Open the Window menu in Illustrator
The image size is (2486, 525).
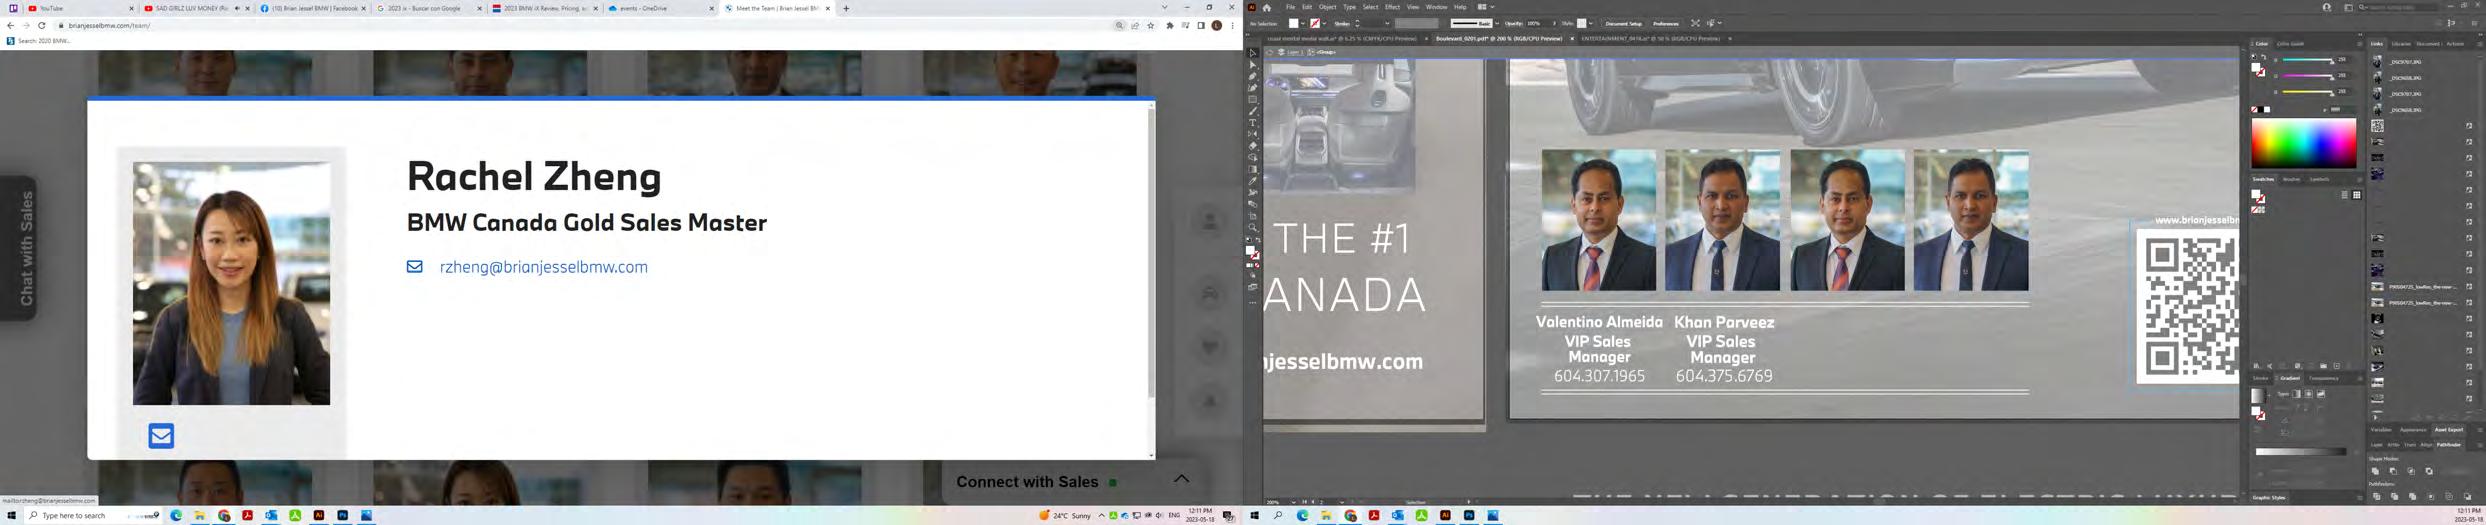[x=1436, y=7]
